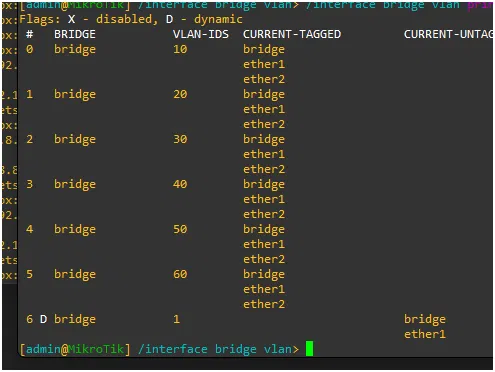Image resolution: width=495 pixels, height=372 pixels.
Task: Click the CURRENT-TAGGED column header
Action: coord(292,34)
